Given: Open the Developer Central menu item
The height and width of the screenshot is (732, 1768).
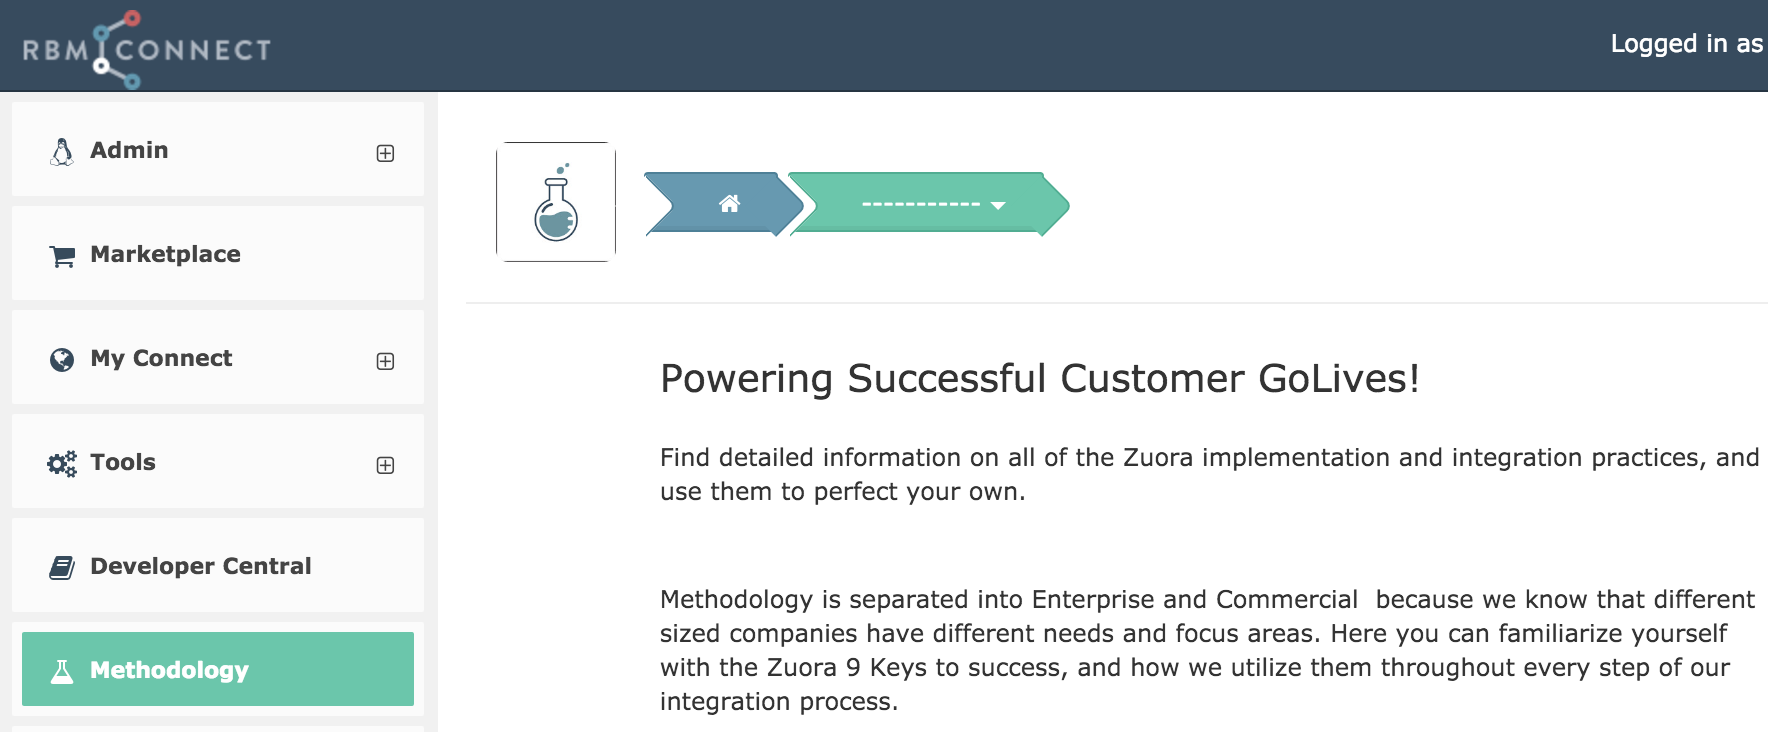Looking at the screenshot, I should coord(218,566).
